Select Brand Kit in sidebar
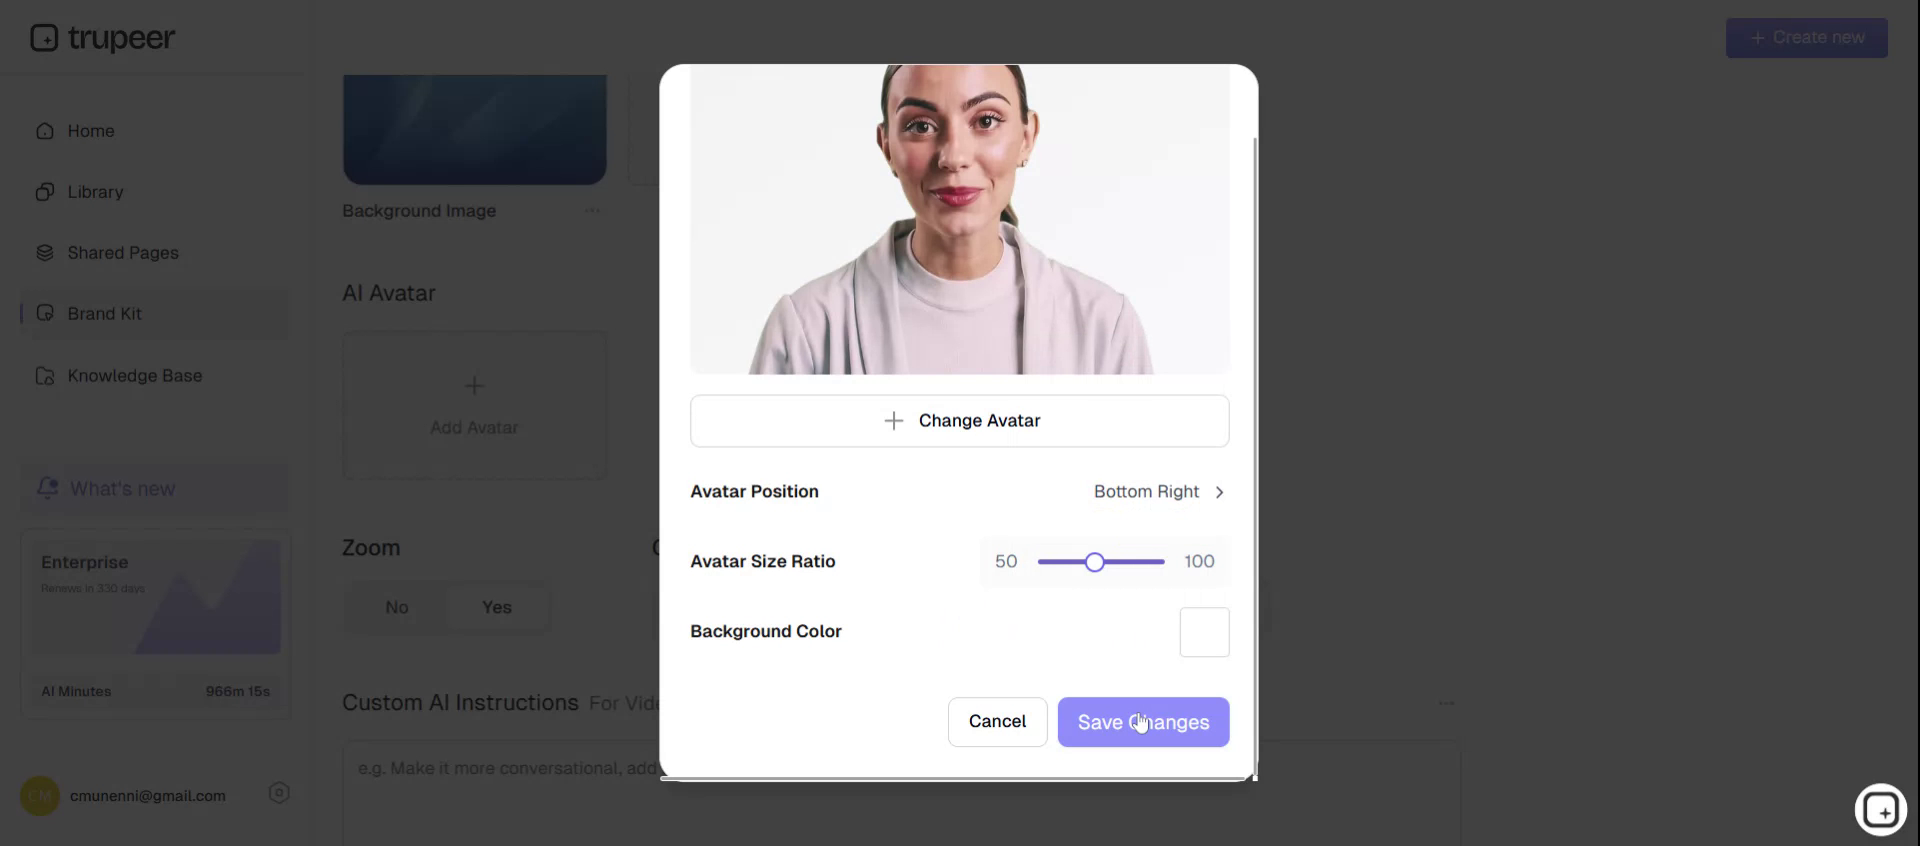The height and width of the screenshot is (846, 1920). click(x=155, y=314)
